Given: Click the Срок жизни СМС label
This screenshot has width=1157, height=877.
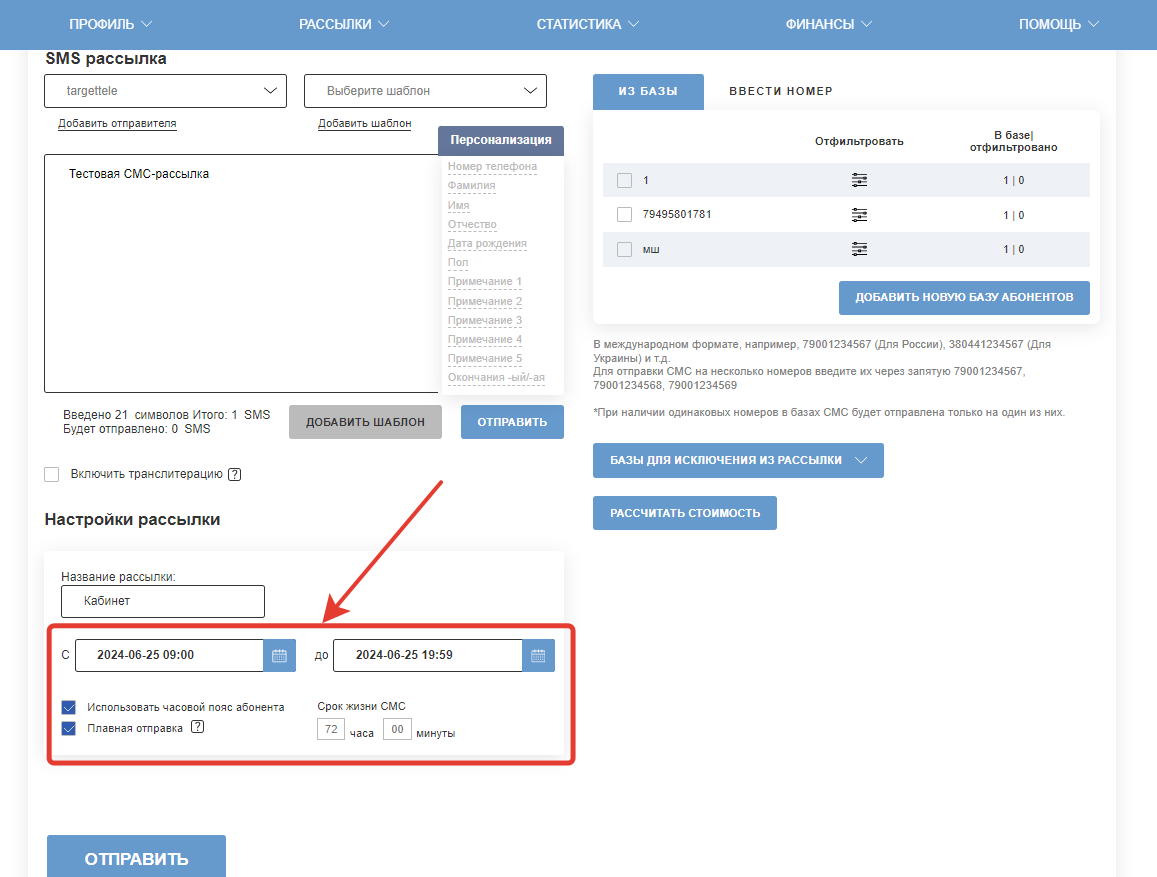Looking at the screenshot, I should tap(362, 707).
